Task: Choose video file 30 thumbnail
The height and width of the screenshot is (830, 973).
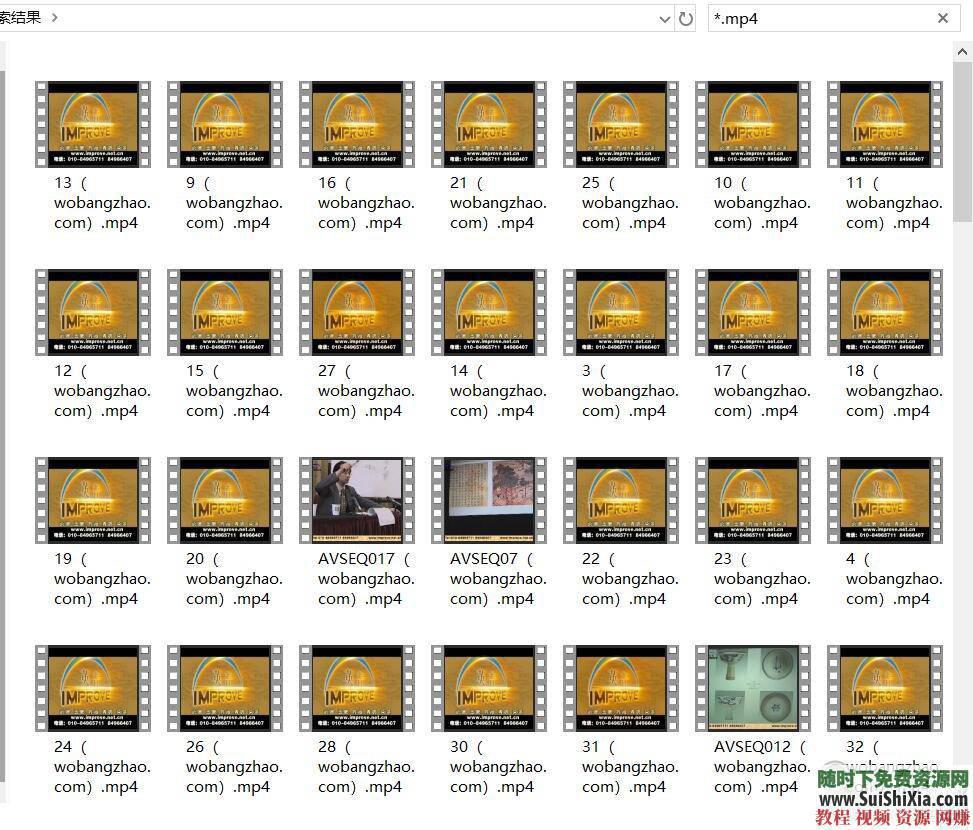Action: tap(489, 688)
